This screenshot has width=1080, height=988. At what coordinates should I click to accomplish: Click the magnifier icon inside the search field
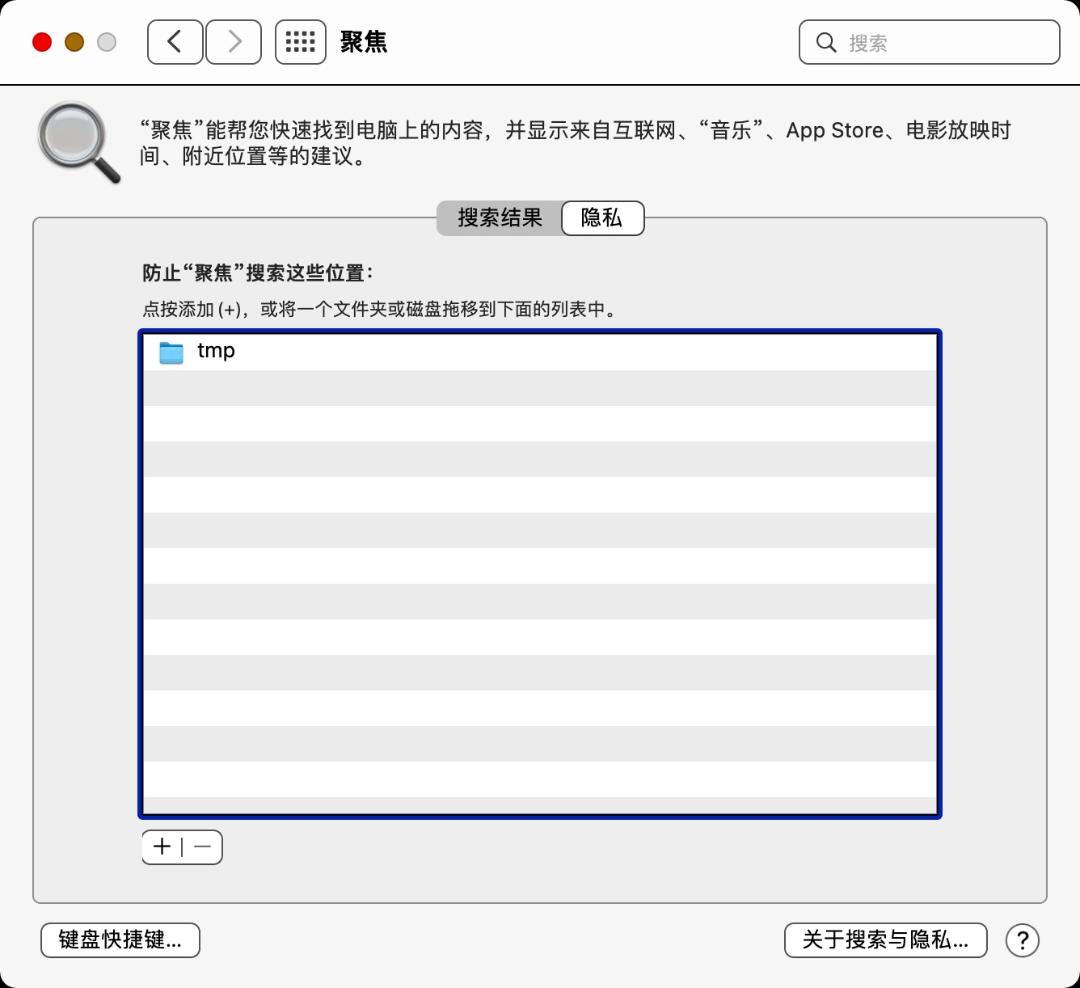(826, 43)
